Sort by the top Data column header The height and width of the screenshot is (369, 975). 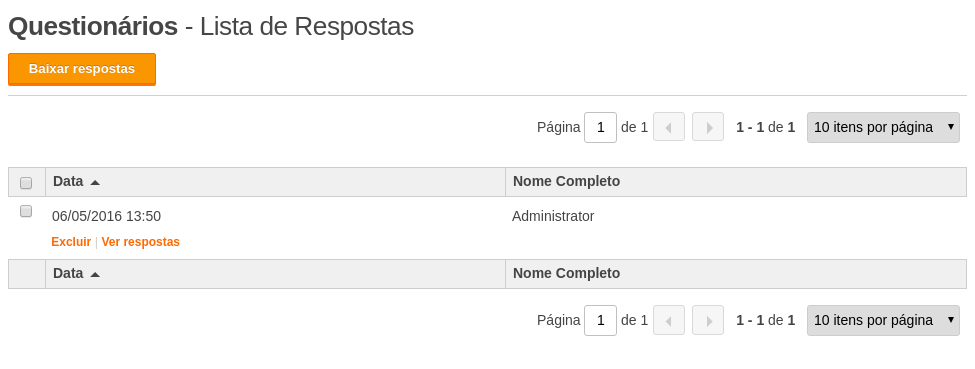68,181
